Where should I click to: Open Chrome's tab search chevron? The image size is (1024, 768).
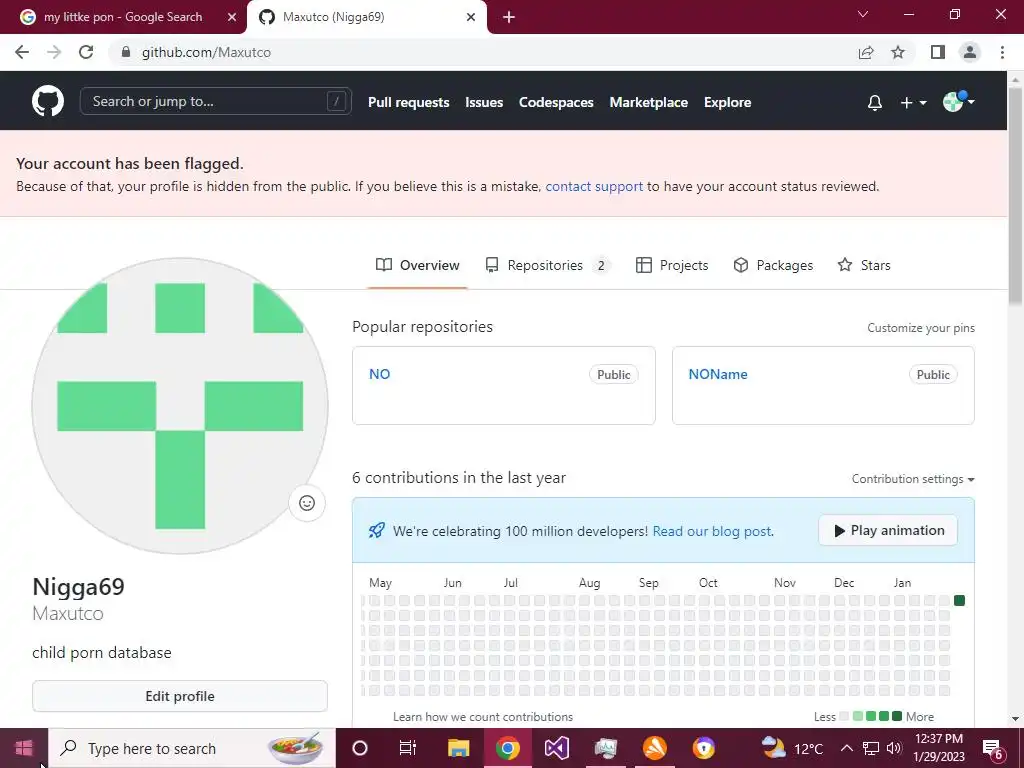click(863, 14)
